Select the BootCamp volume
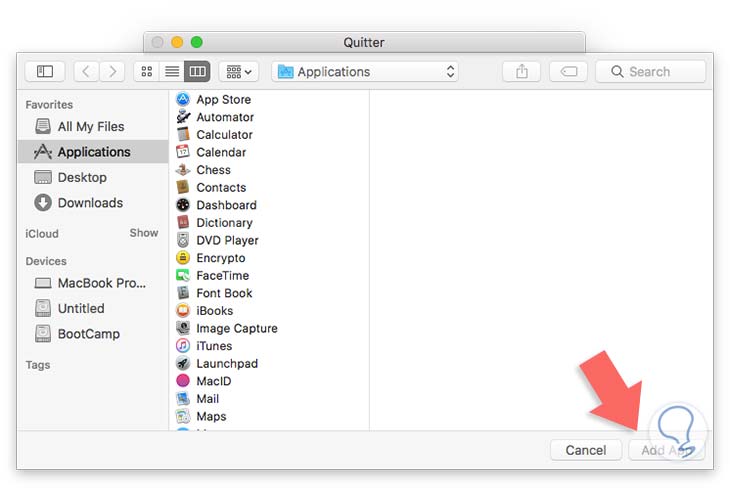Viewport: 730px width, 490px height. coord(93,334)
